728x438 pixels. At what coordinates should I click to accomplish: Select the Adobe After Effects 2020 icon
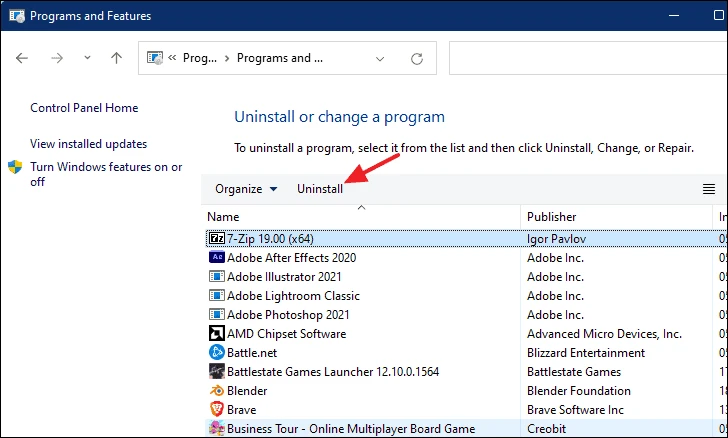coord(216,258)
